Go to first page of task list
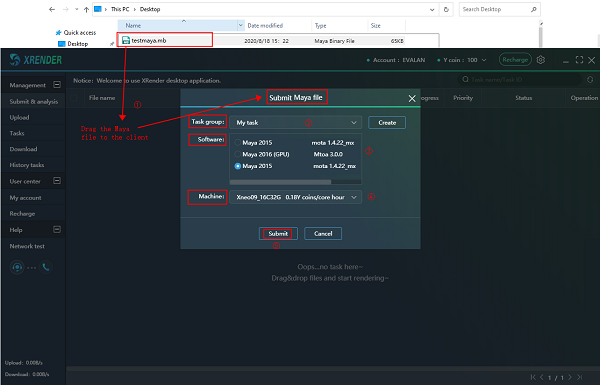The image size is (600, 385). pyautogui.click(x=533, y=377)
